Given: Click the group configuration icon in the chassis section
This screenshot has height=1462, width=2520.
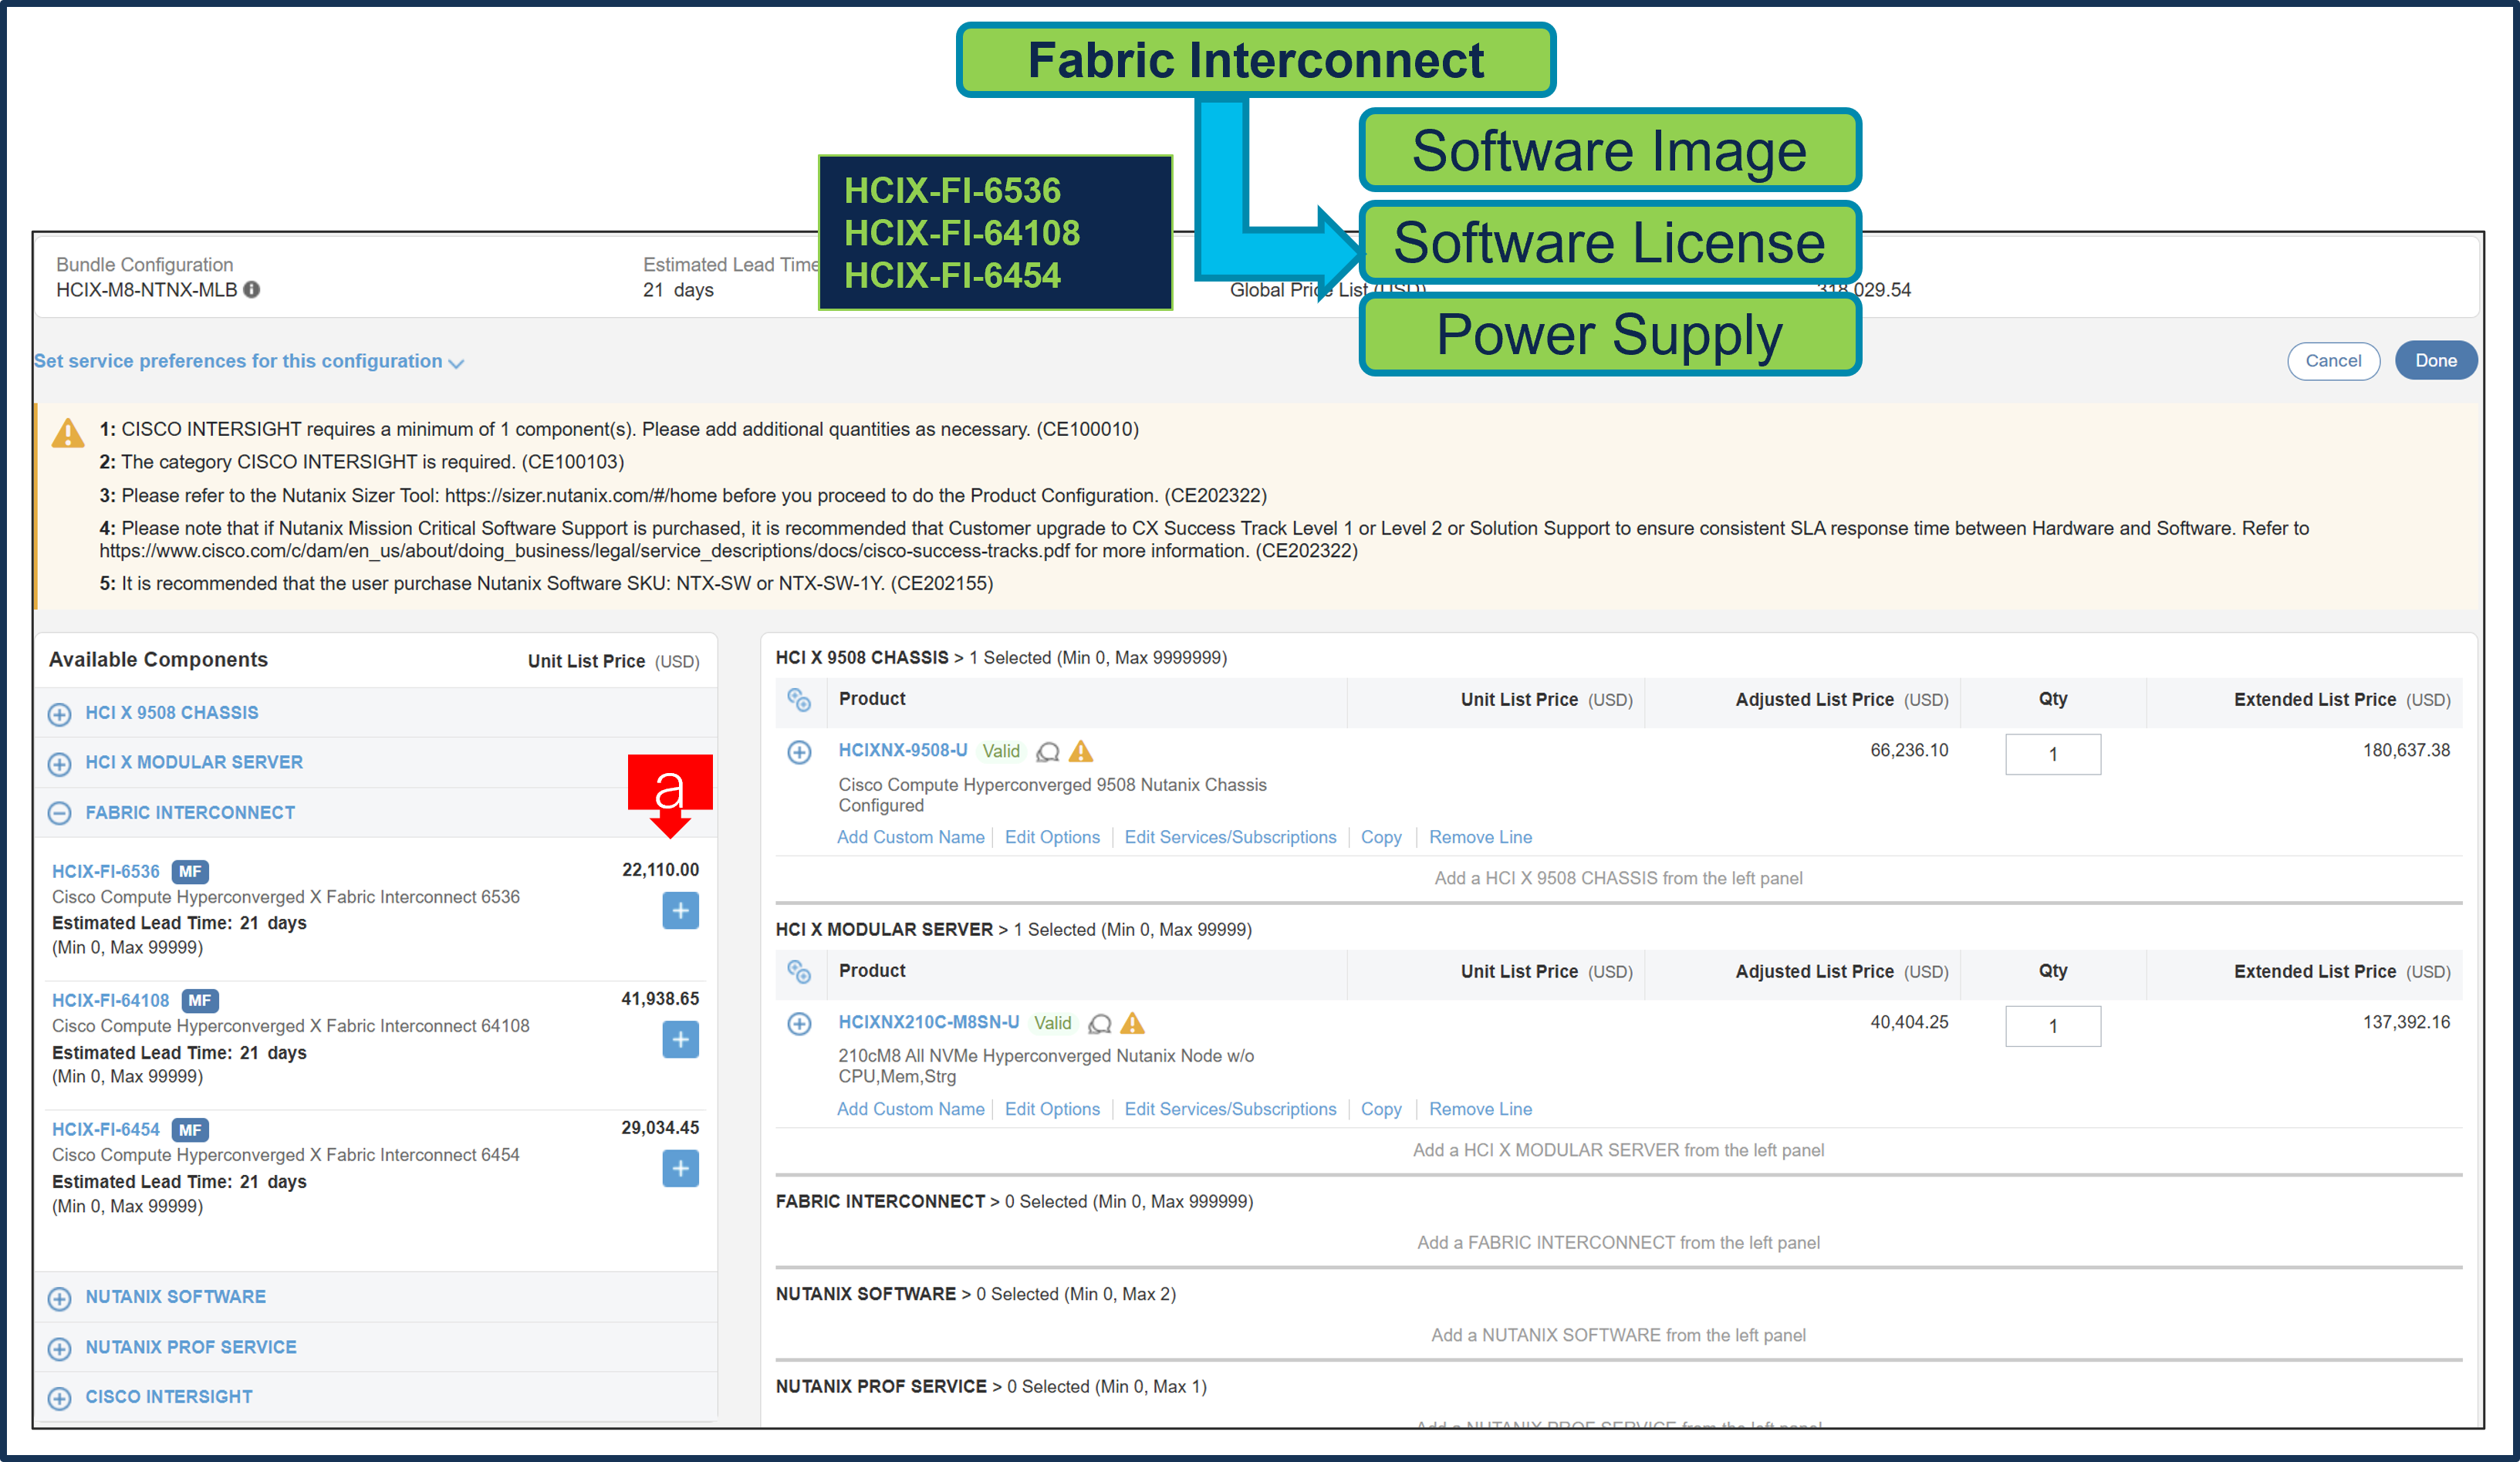Looking at the screenshot, I should pos(800,701).
